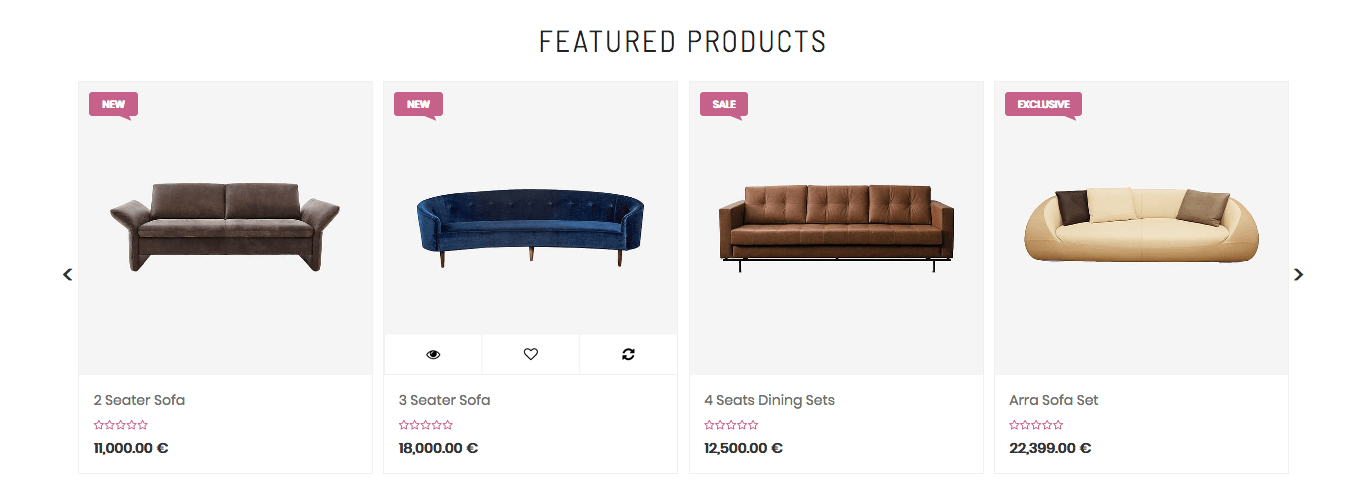Click the brown 2 seater sofa image
Viewport: 1366px width, 504px height.
[x=225, y=226]
